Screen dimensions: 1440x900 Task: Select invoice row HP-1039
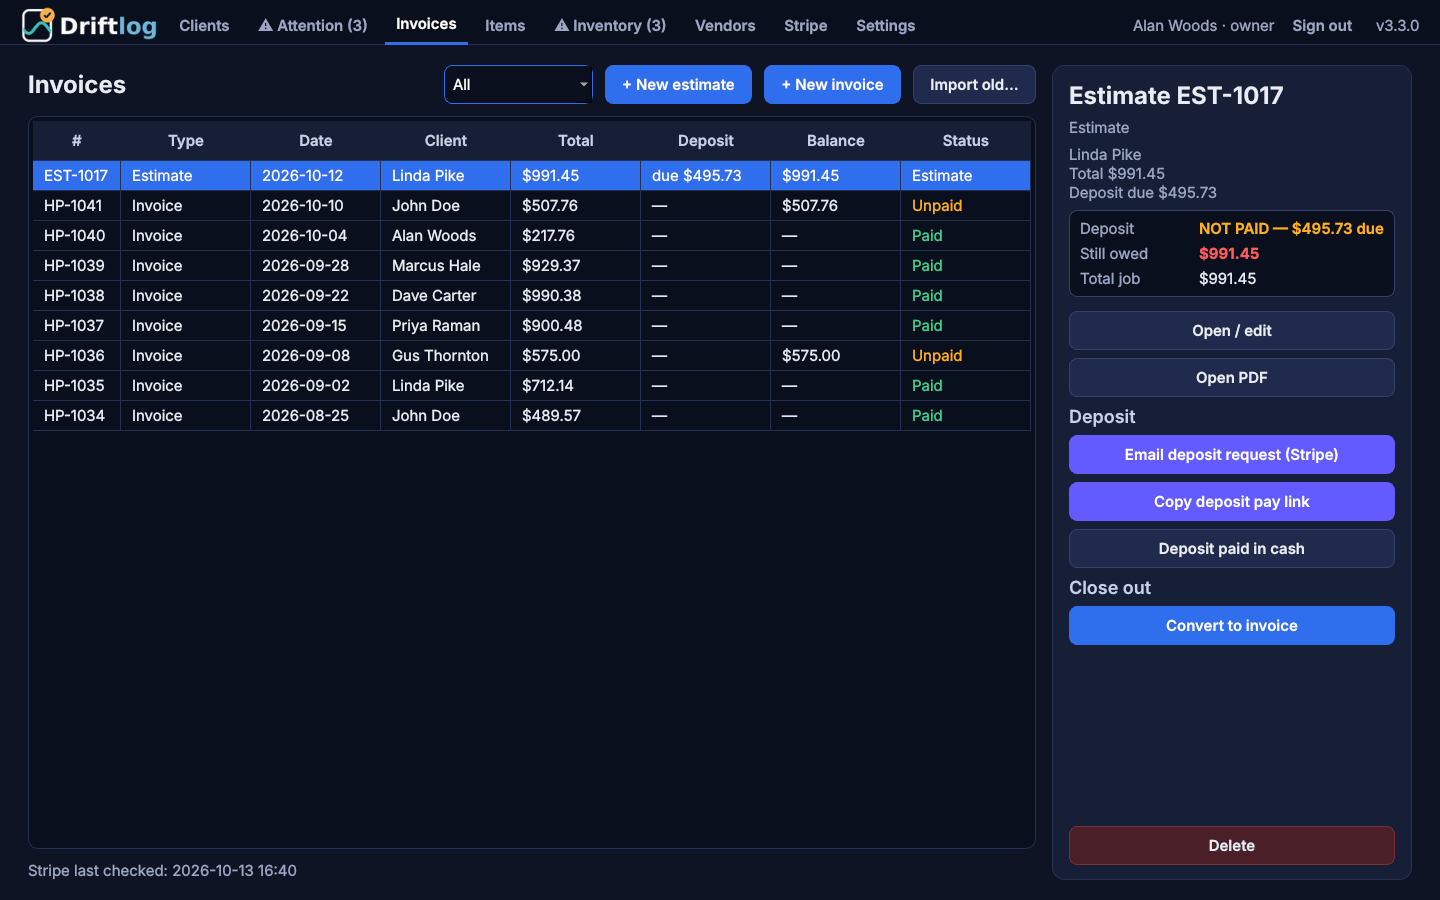(x=532, y=266)
